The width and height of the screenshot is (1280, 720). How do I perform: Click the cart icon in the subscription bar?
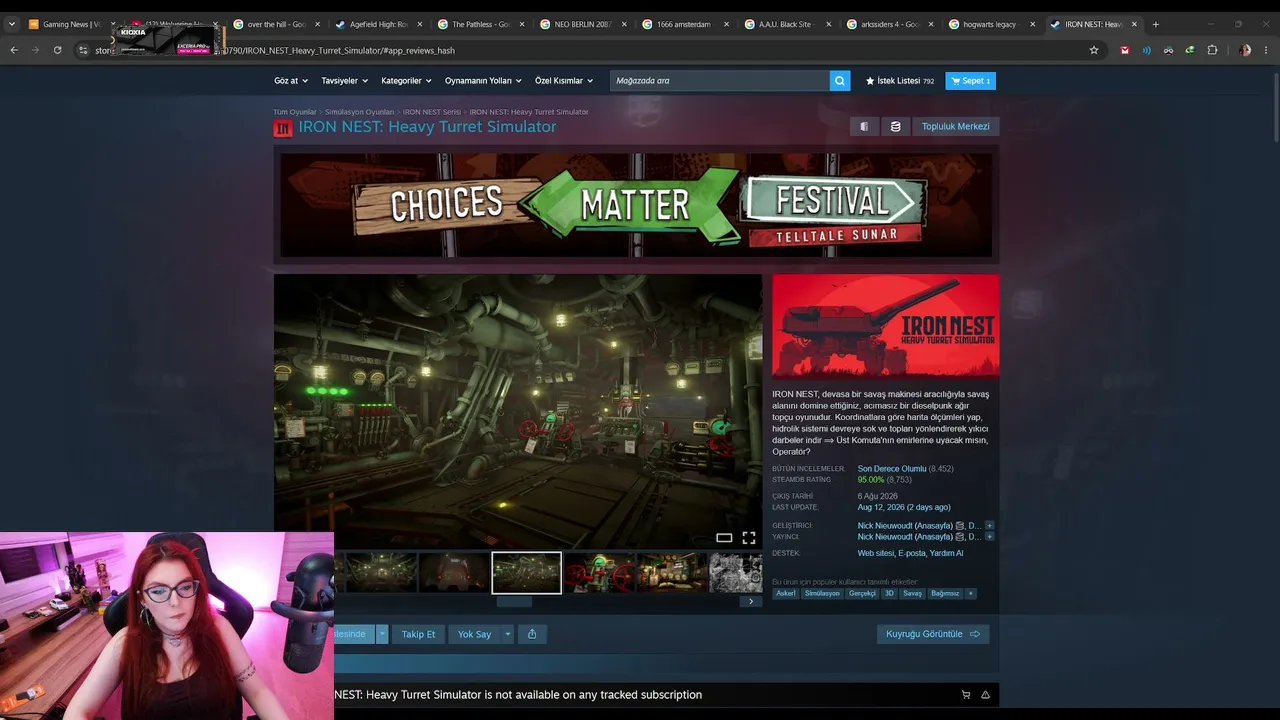click(x=966, y=695)
